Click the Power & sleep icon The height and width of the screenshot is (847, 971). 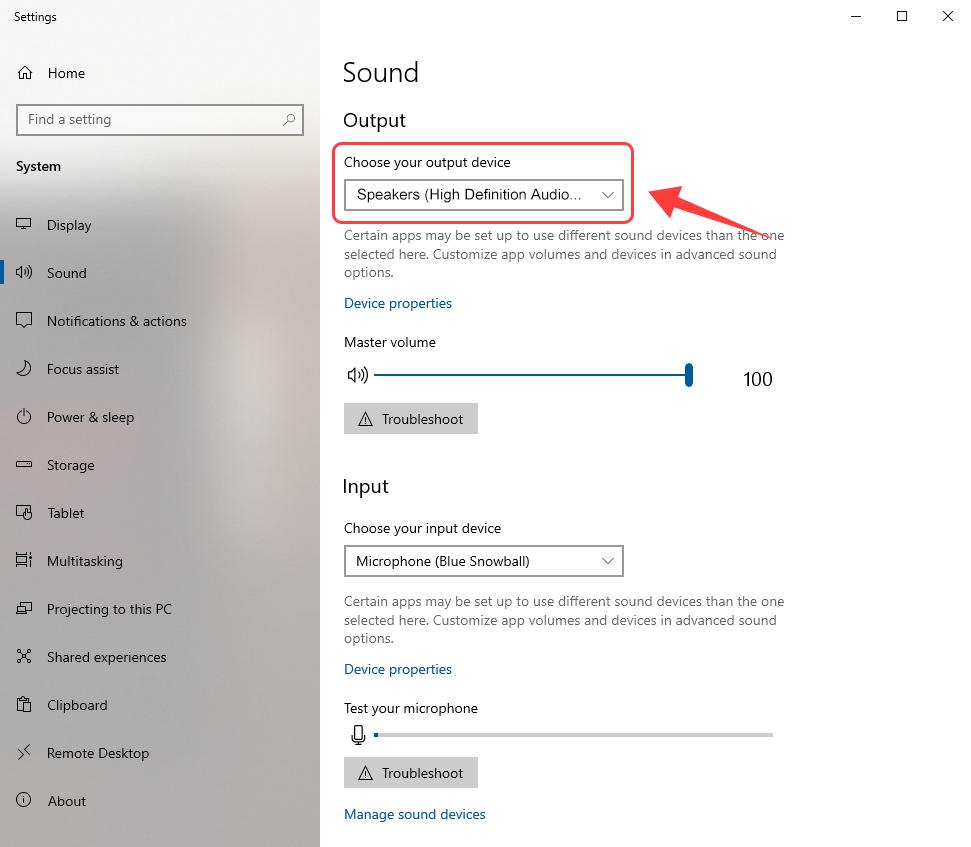[22, 417]
